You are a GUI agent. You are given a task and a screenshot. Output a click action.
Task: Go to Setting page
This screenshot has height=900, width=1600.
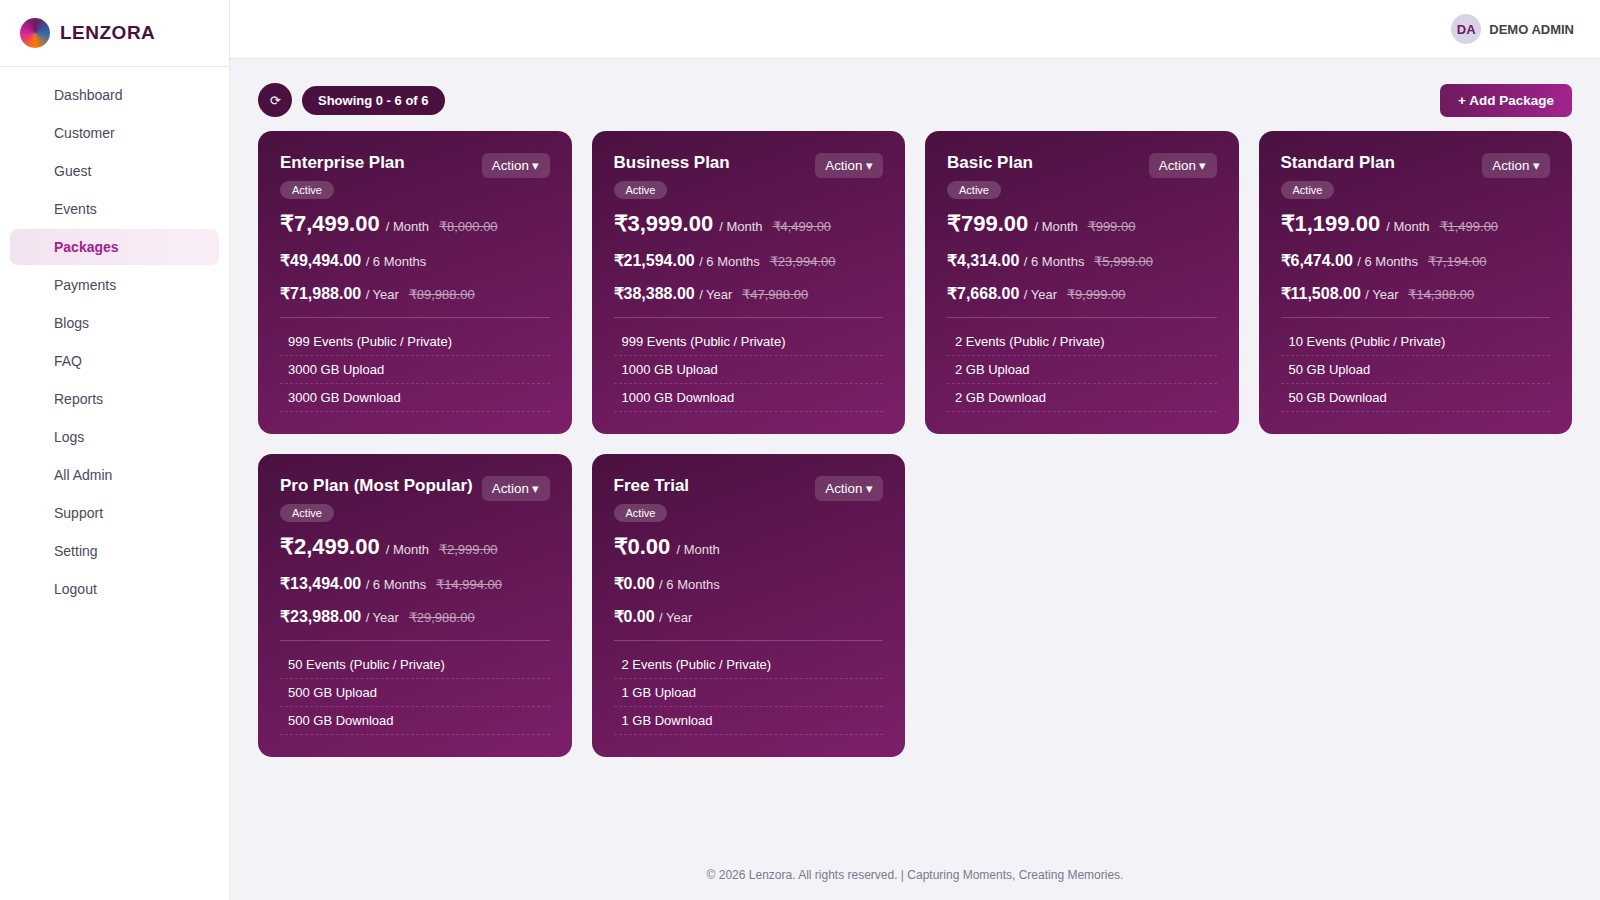tap(114, 551)
